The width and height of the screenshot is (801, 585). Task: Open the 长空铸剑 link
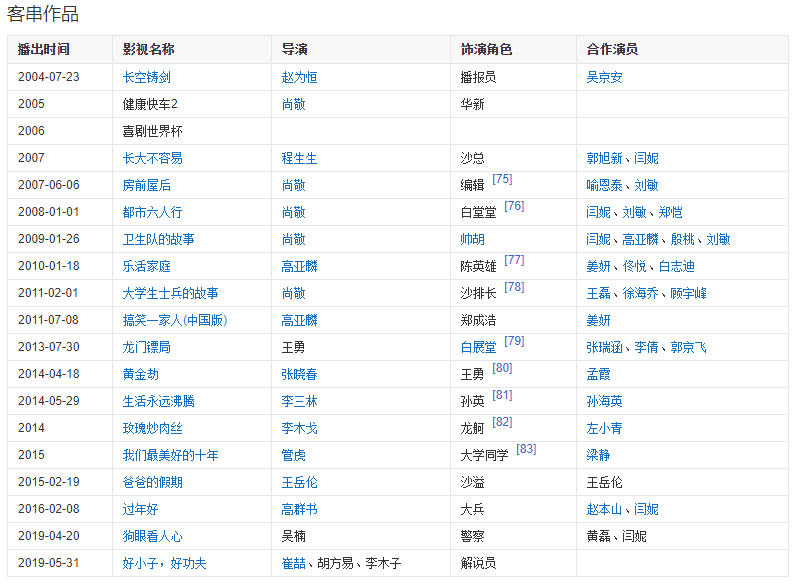point(146,77)
